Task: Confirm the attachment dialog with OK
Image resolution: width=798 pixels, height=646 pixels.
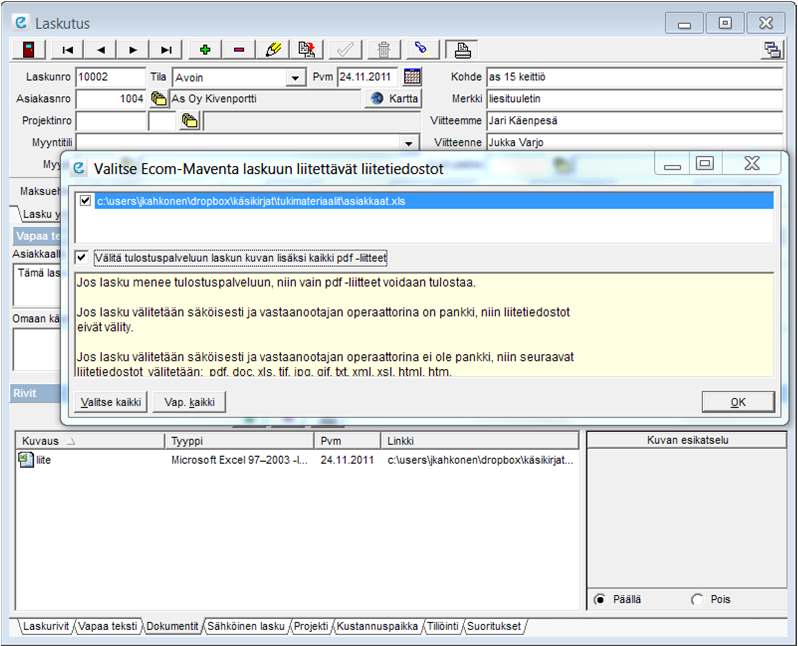Action: coord(738,402)
